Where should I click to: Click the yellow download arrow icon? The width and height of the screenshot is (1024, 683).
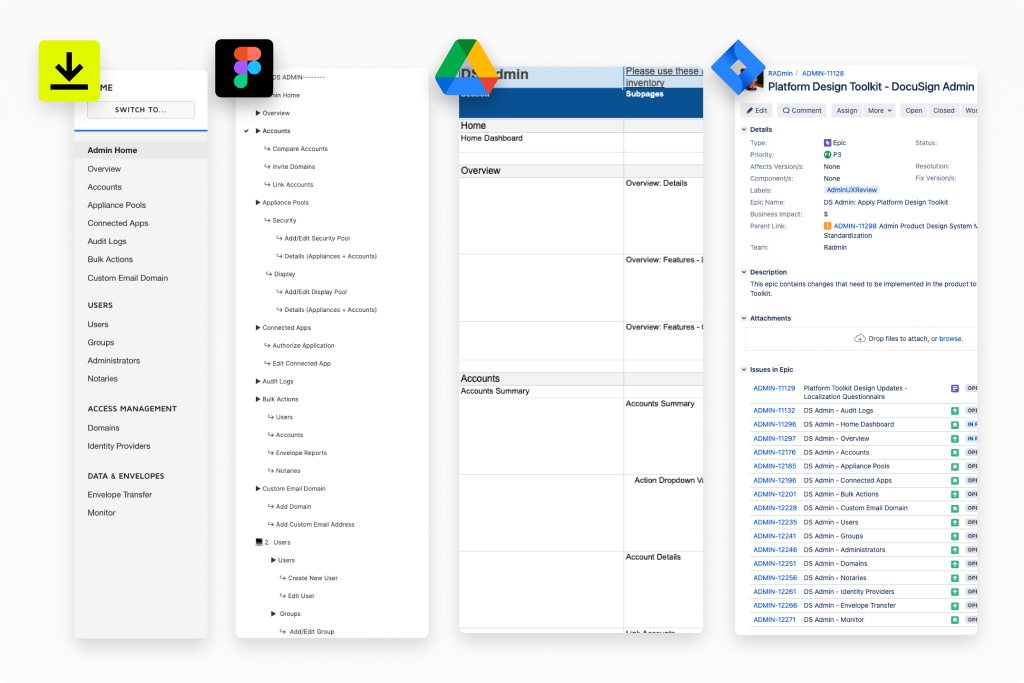click(x=69, y=71)
